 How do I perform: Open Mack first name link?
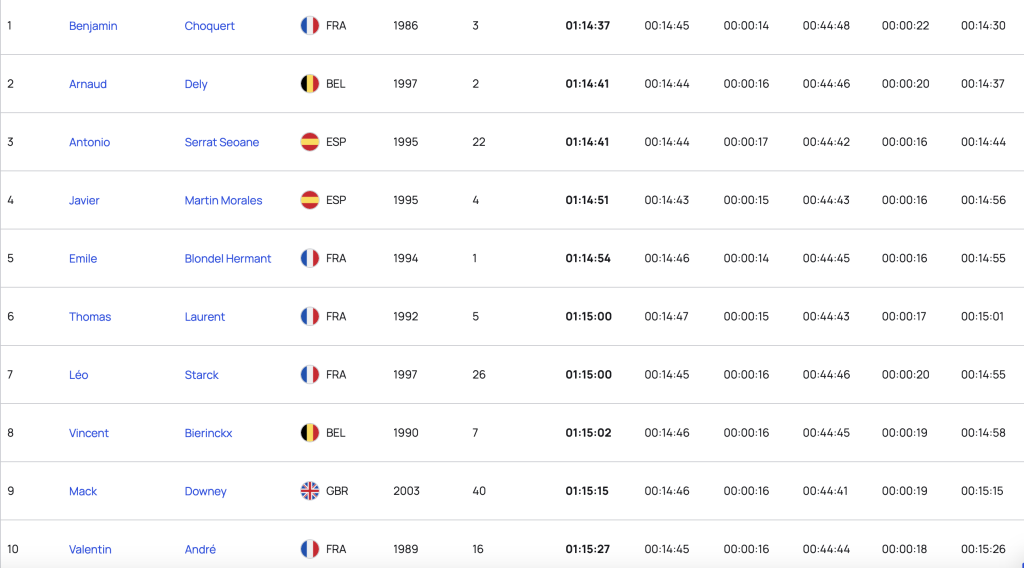click(x=82, y=491)
